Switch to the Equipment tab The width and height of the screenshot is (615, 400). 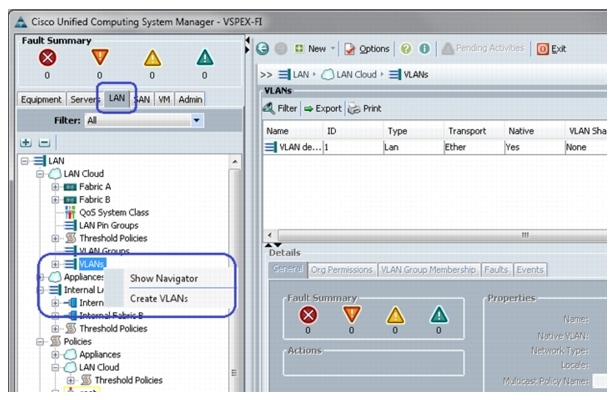point(42,99)
